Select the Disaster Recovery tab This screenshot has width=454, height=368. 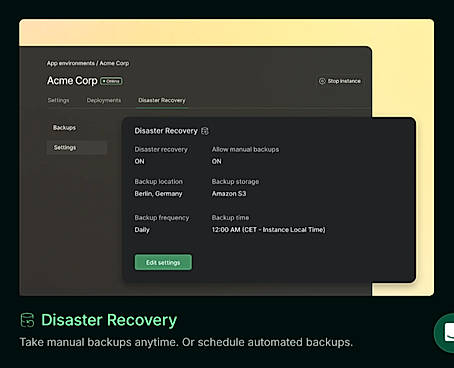click(162, 100)
